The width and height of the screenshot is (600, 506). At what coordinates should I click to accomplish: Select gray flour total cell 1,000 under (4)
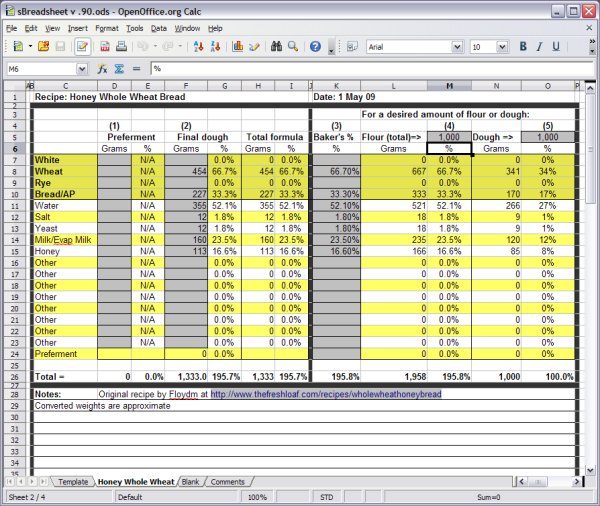449,137
